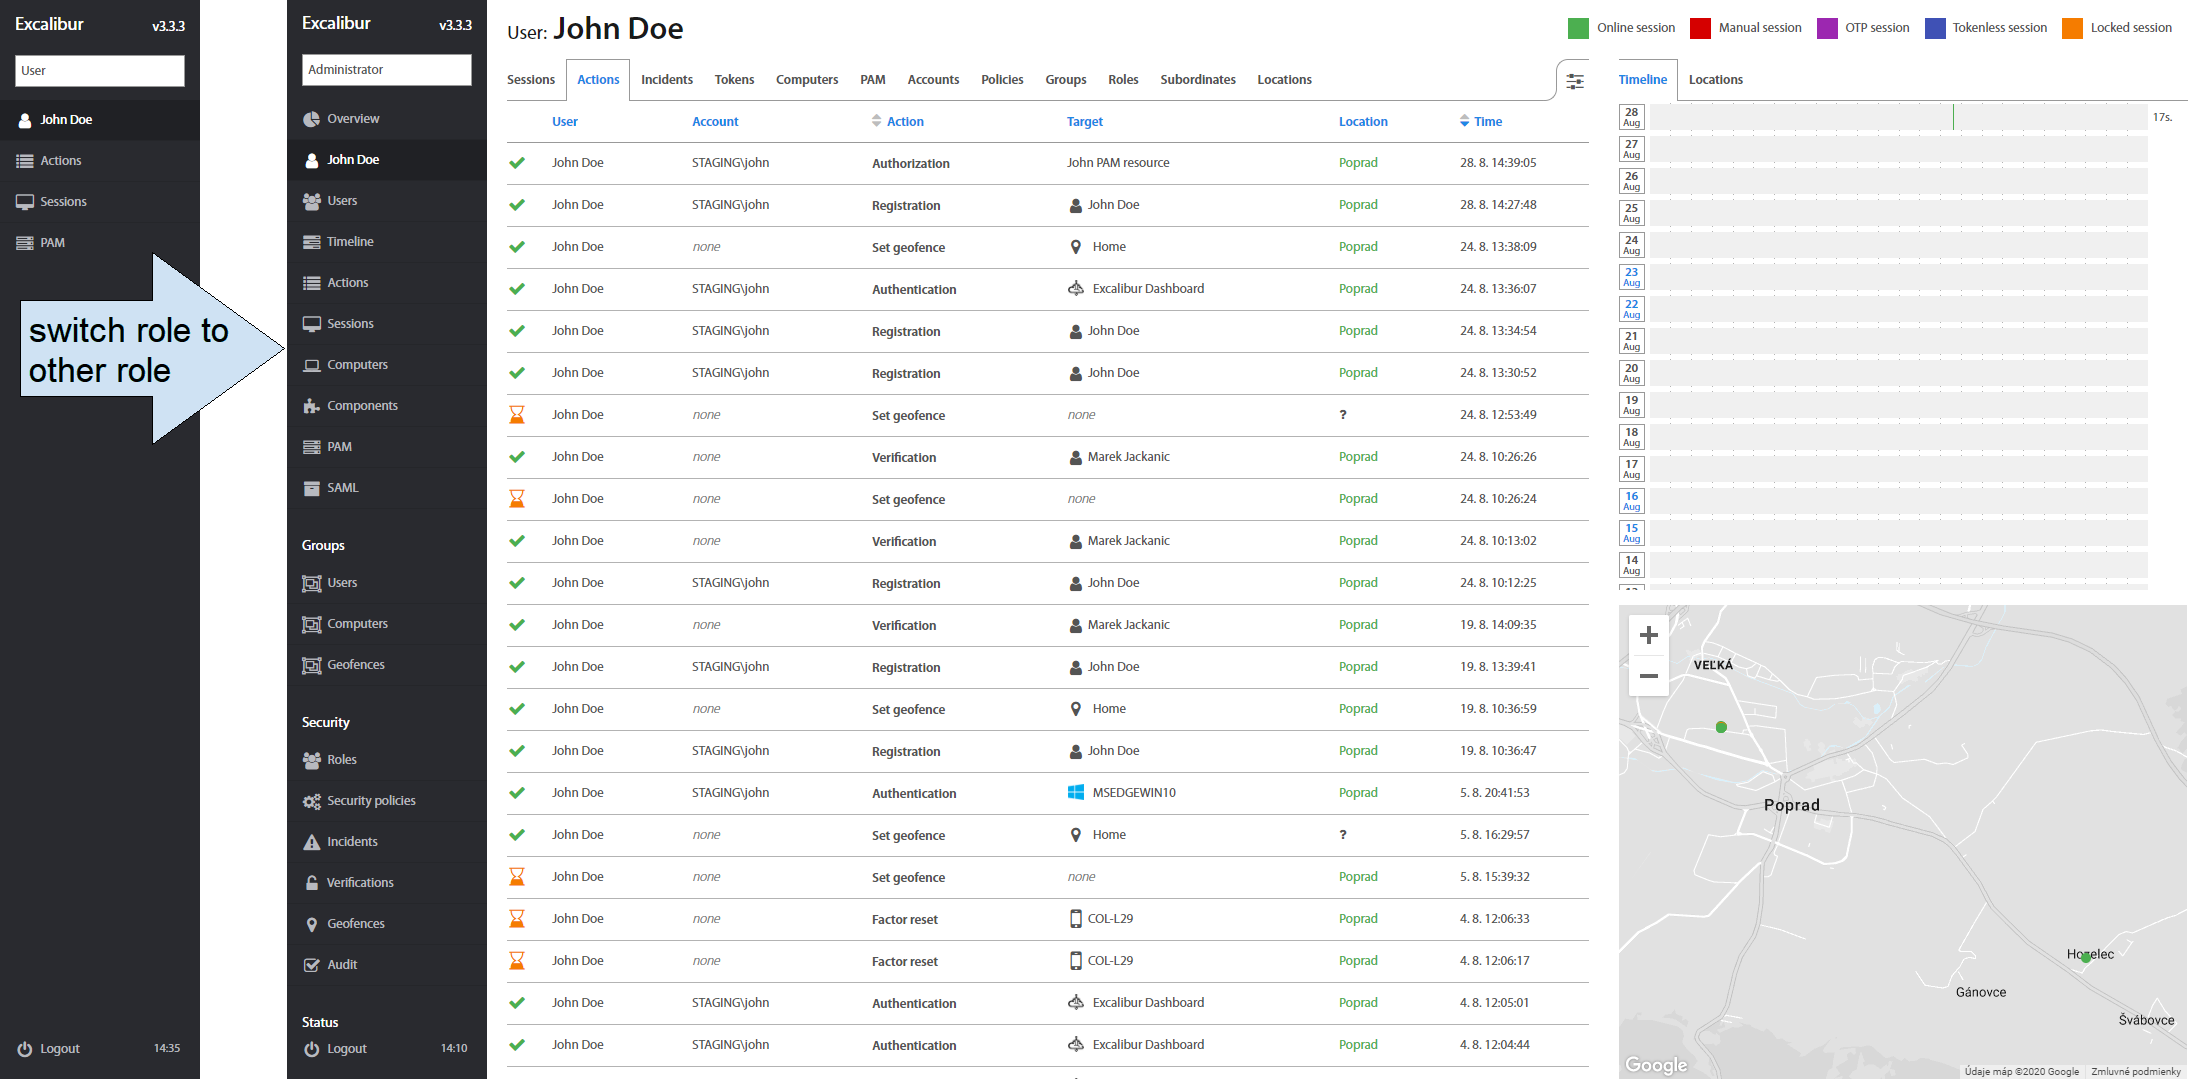Click the Audit checkbox icon in sidebar
This screenshot has height=1080, width=2206.
point(312,965)
